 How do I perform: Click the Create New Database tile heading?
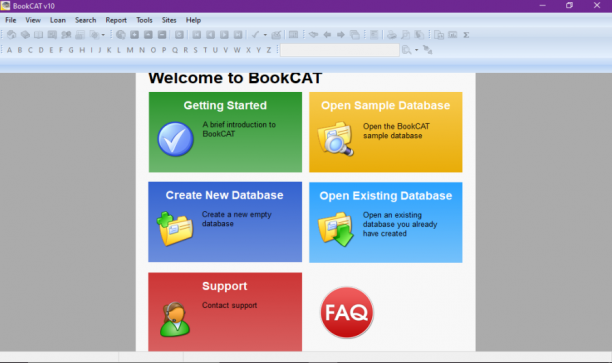point(224,195)
